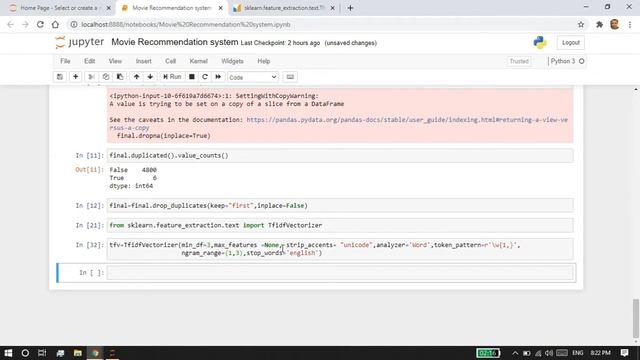Viewport: 640px width, 360px height.
Task: Open the Cell menu
Action: tap(170, 61)
